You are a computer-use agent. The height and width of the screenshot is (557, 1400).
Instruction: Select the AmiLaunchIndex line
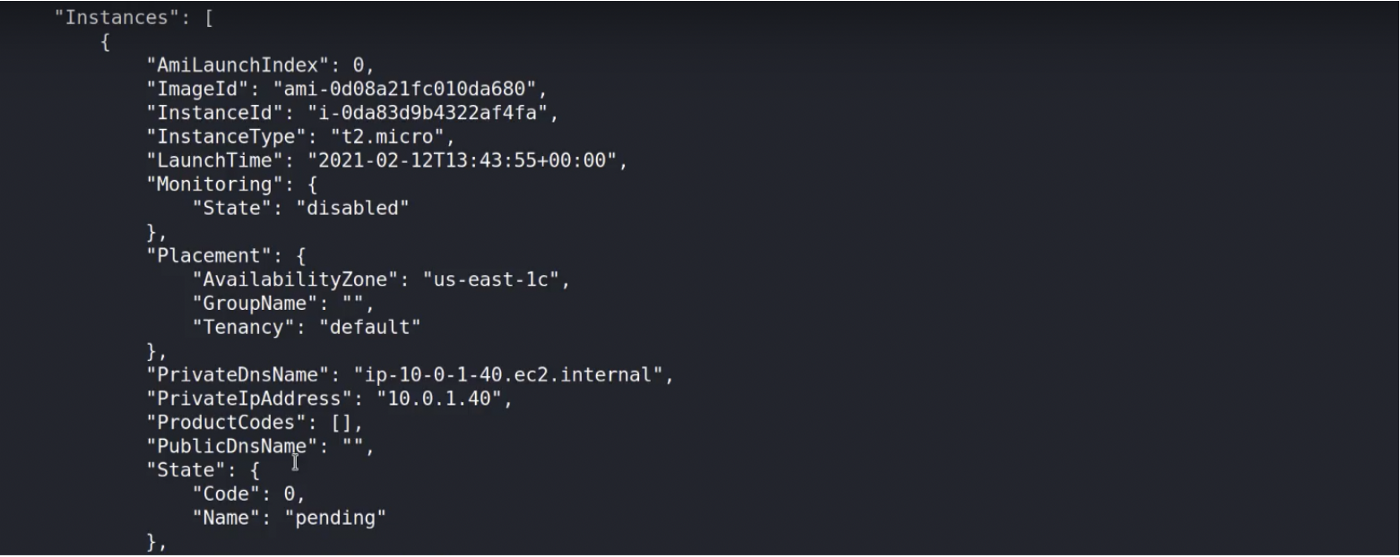coord(260,65)
